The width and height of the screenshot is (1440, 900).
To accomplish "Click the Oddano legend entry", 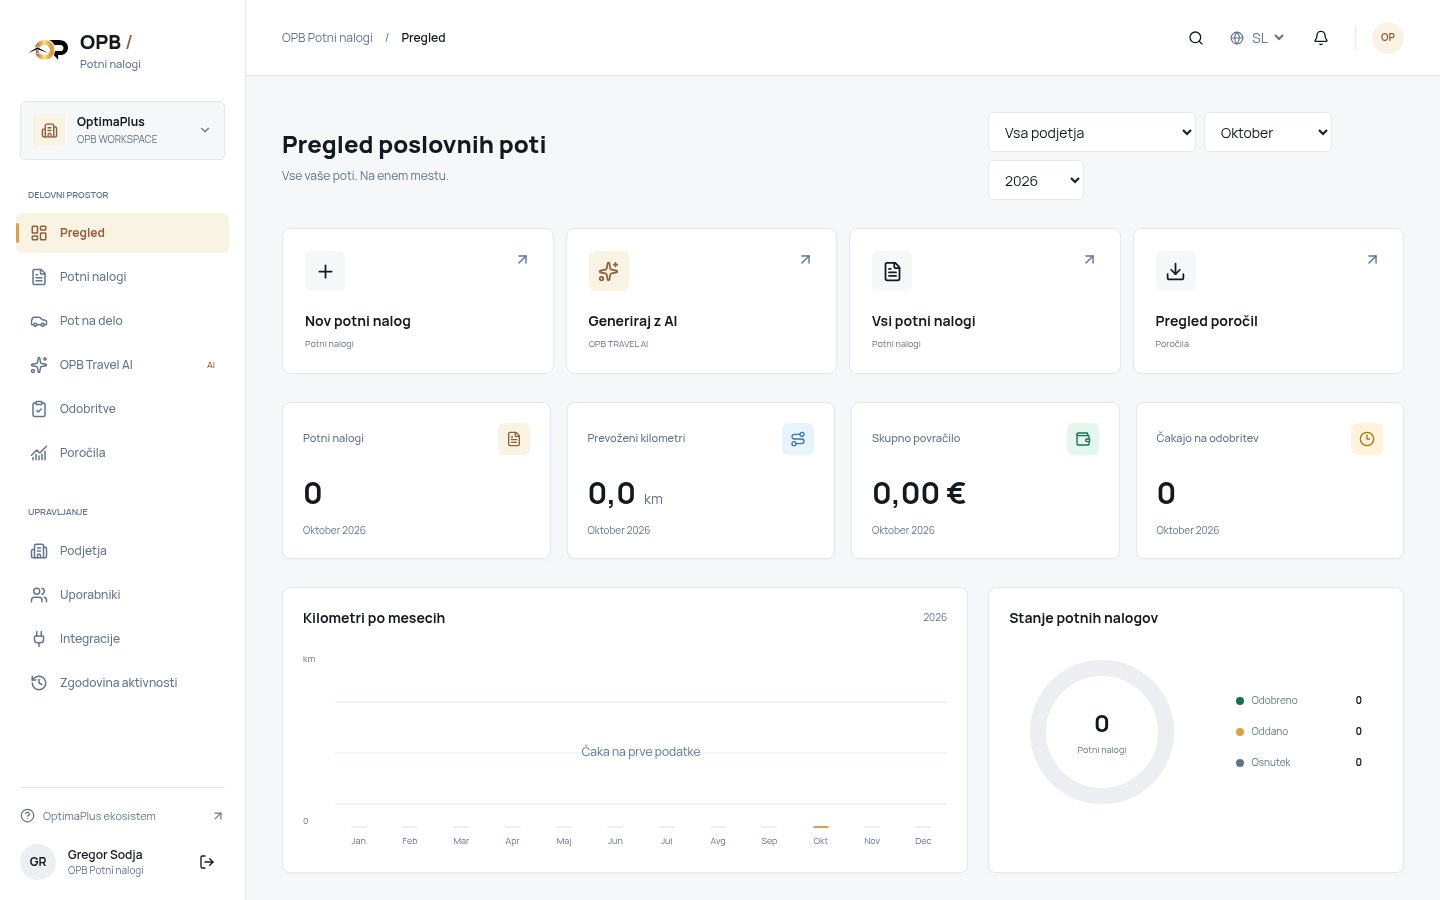I will 1299,731.
